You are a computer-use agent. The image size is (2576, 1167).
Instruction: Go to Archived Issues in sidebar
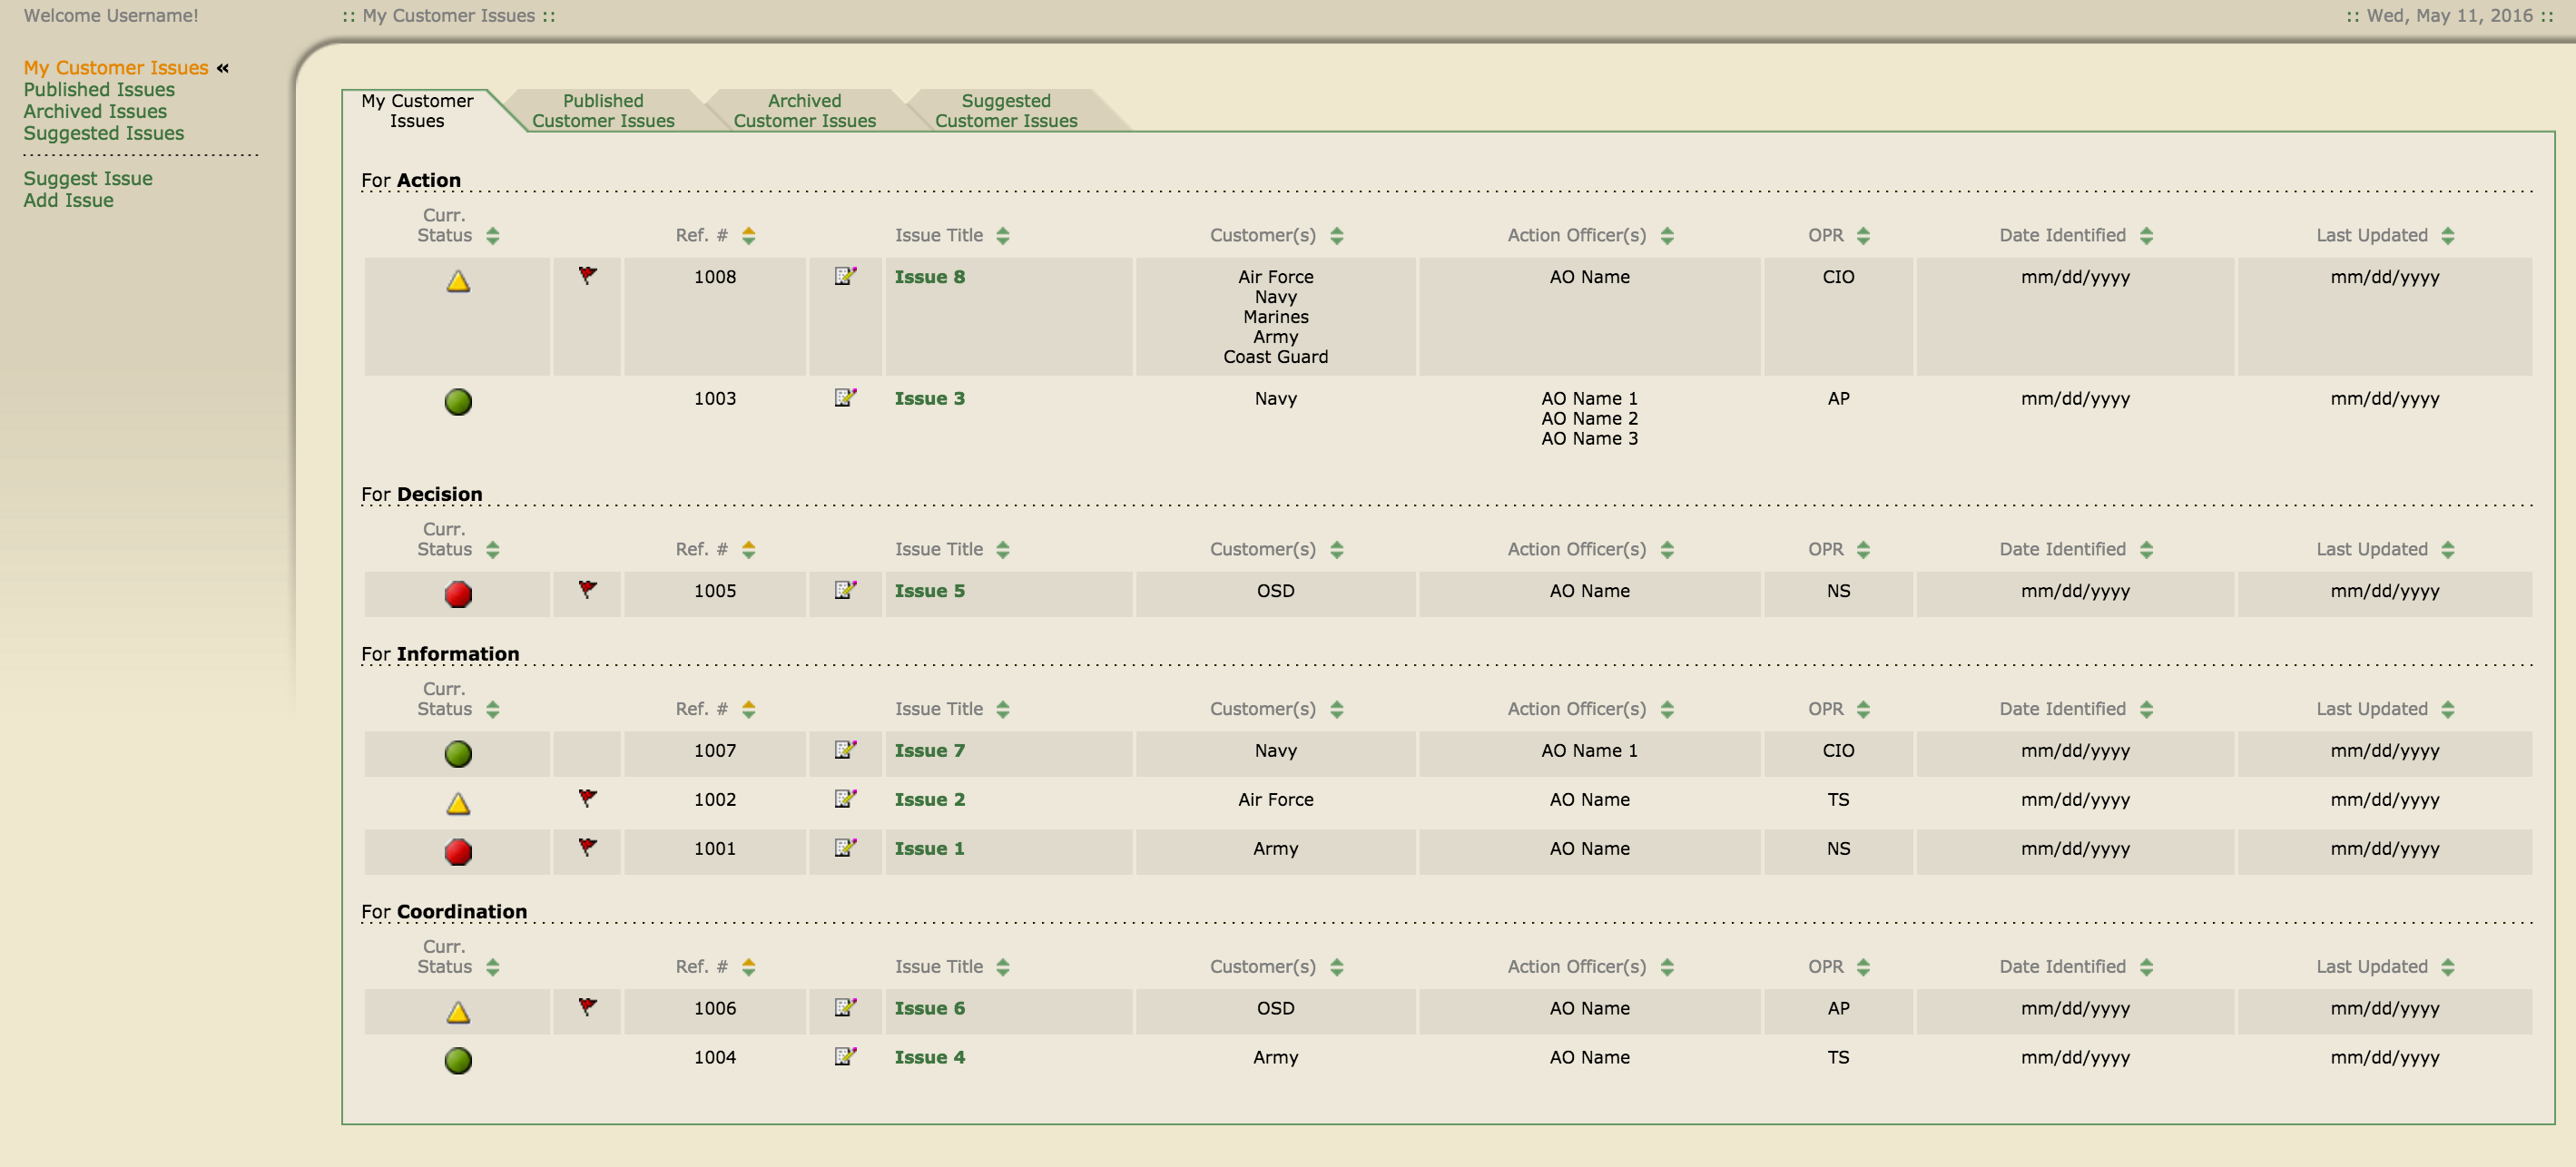point(95,111)
